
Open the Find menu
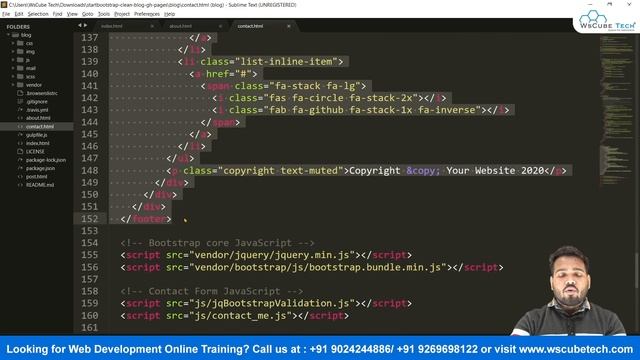click(57, 14)
